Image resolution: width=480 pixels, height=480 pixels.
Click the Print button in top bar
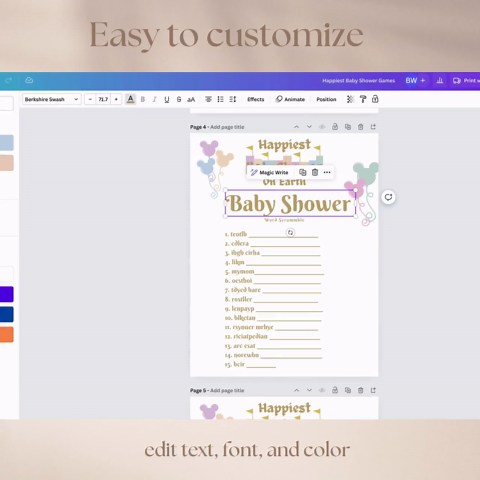[466, 80]
